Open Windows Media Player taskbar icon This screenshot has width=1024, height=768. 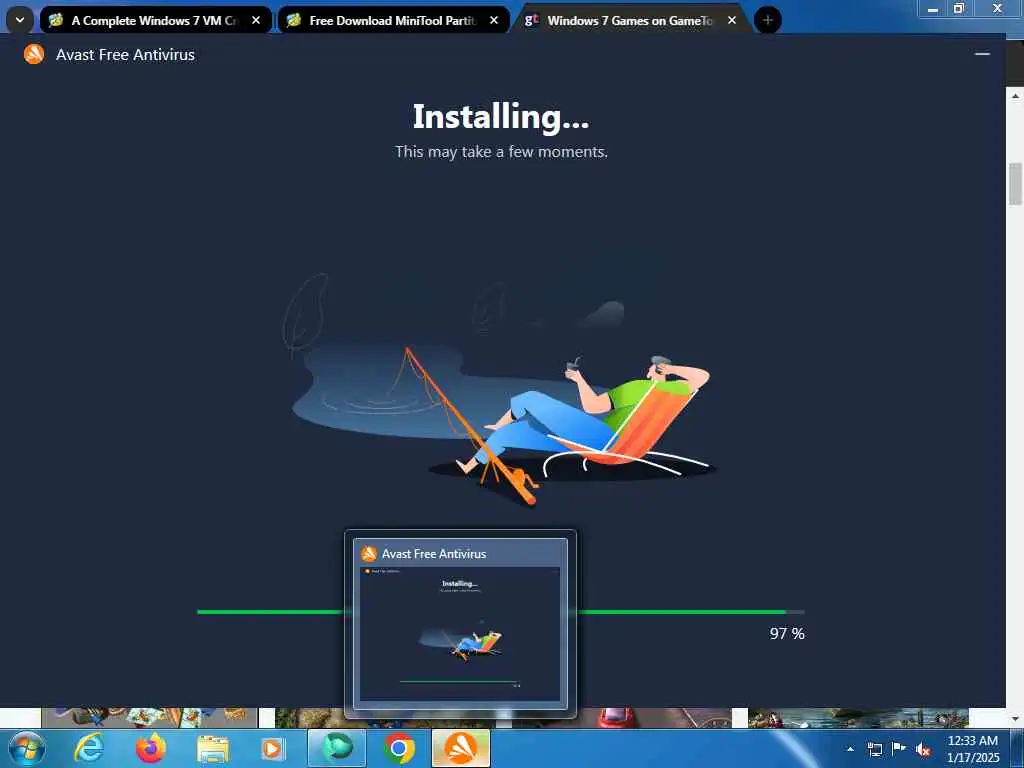[x=272, y=749]
